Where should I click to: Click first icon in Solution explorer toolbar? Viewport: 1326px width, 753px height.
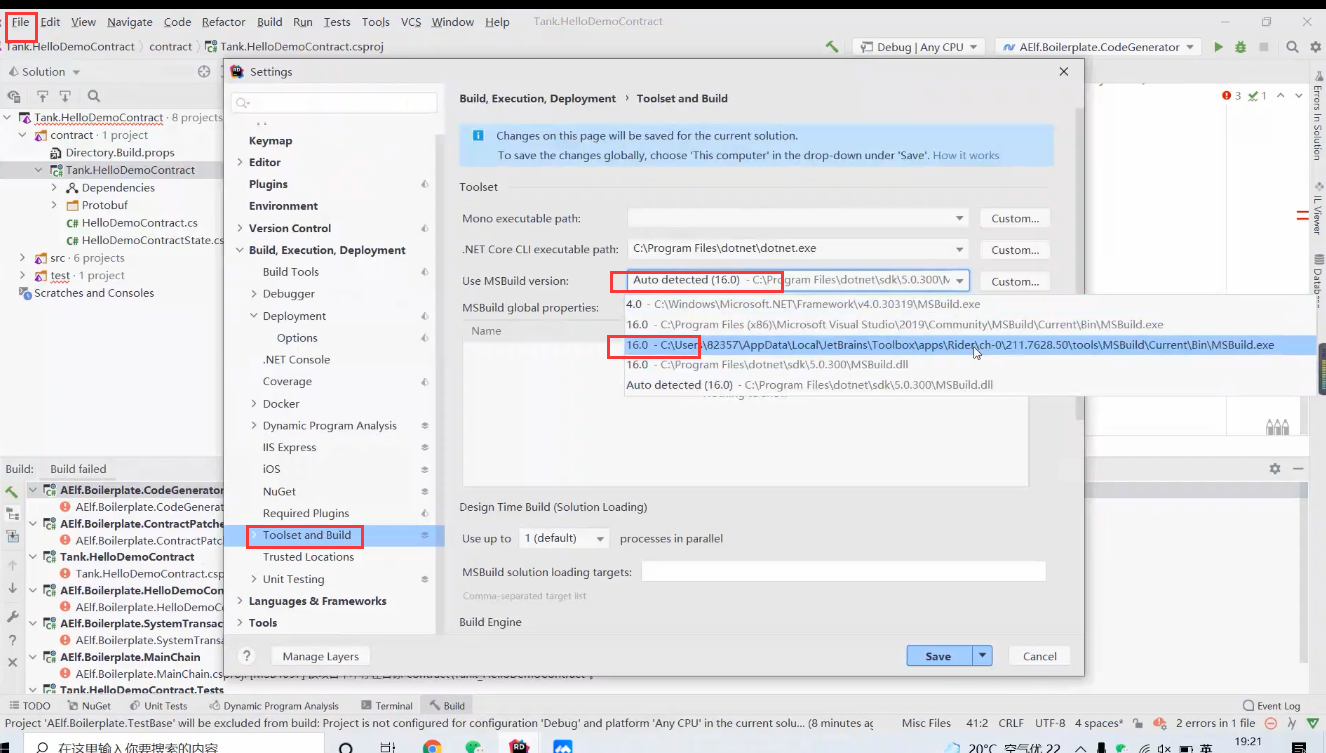[x=14, y=96]
